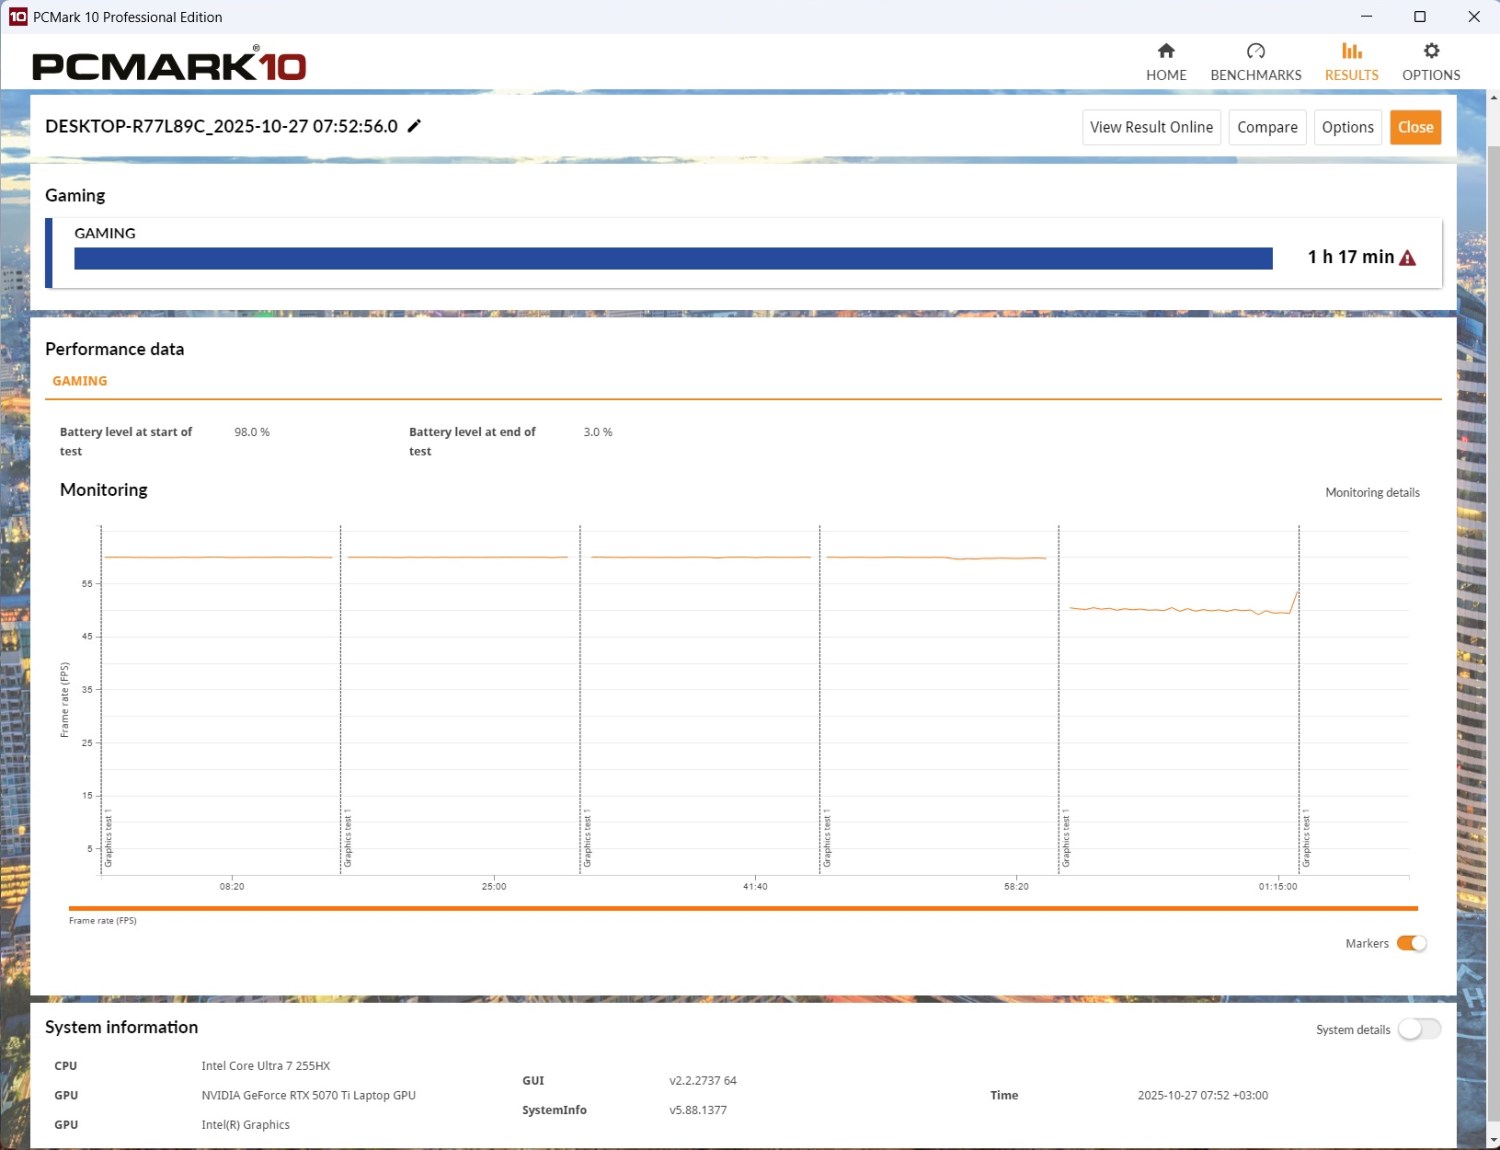Click the vertical scrollbar thumb

point(1493,635)
